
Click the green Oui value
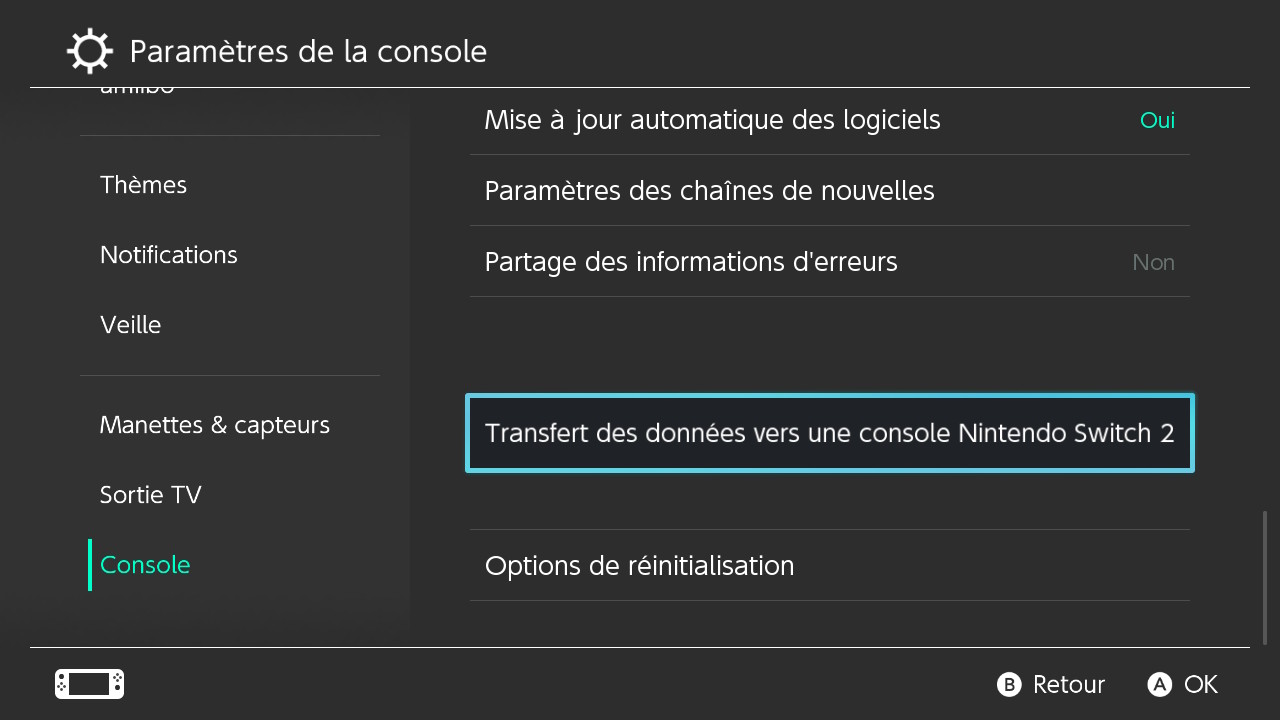click(1157, 121)
